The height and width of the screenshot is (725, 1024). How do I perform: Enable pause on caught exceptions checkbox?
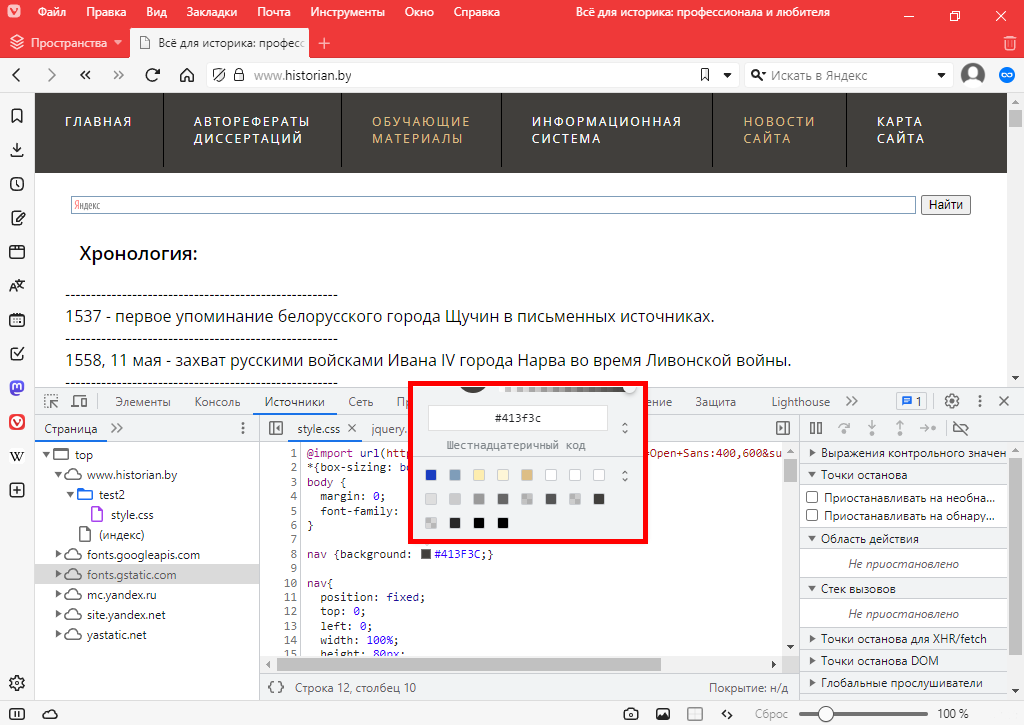813,516
